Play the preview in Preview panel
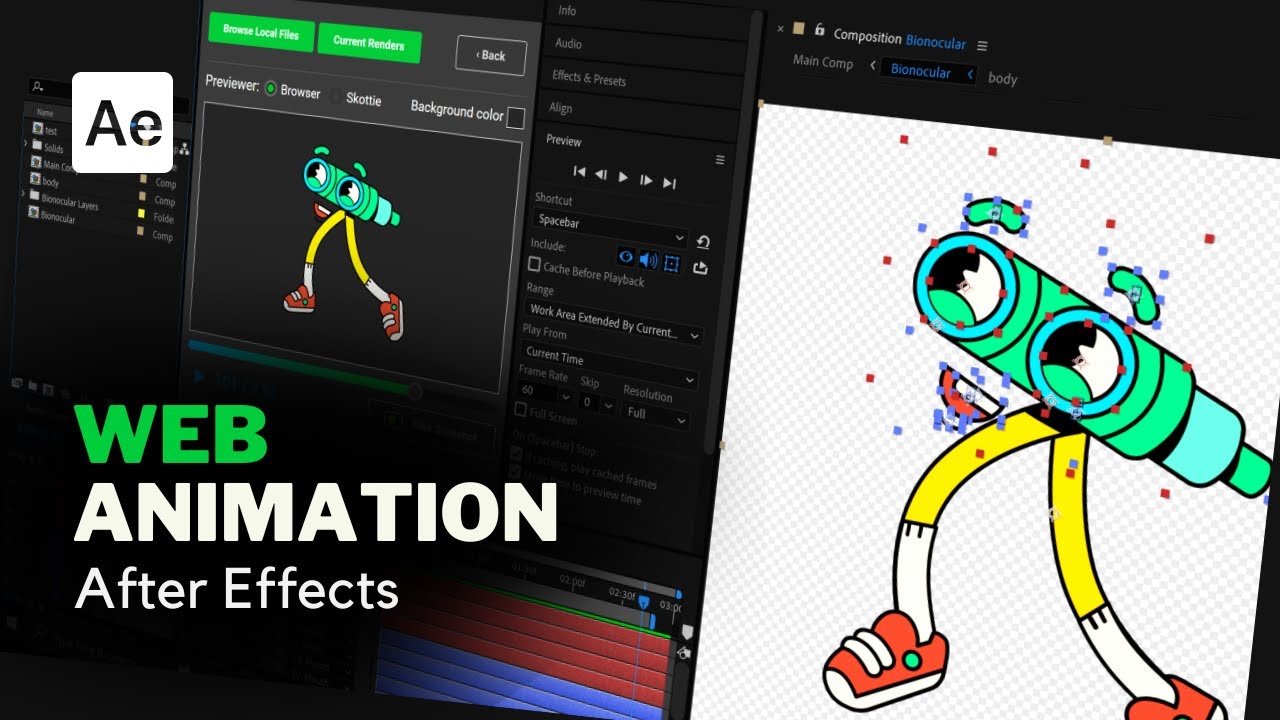 (623, 177)
